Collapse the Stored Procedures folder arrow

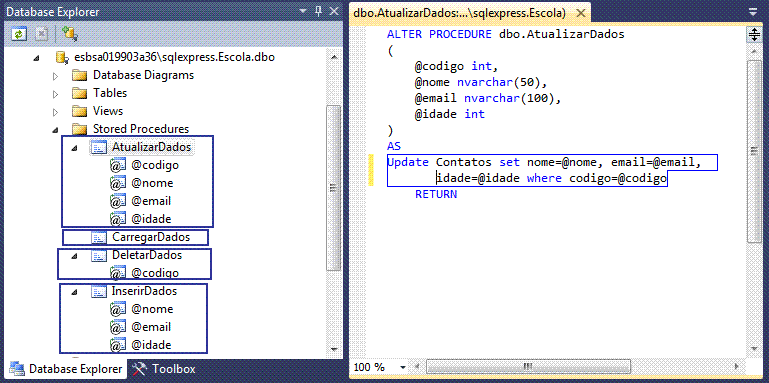point(55,130)
